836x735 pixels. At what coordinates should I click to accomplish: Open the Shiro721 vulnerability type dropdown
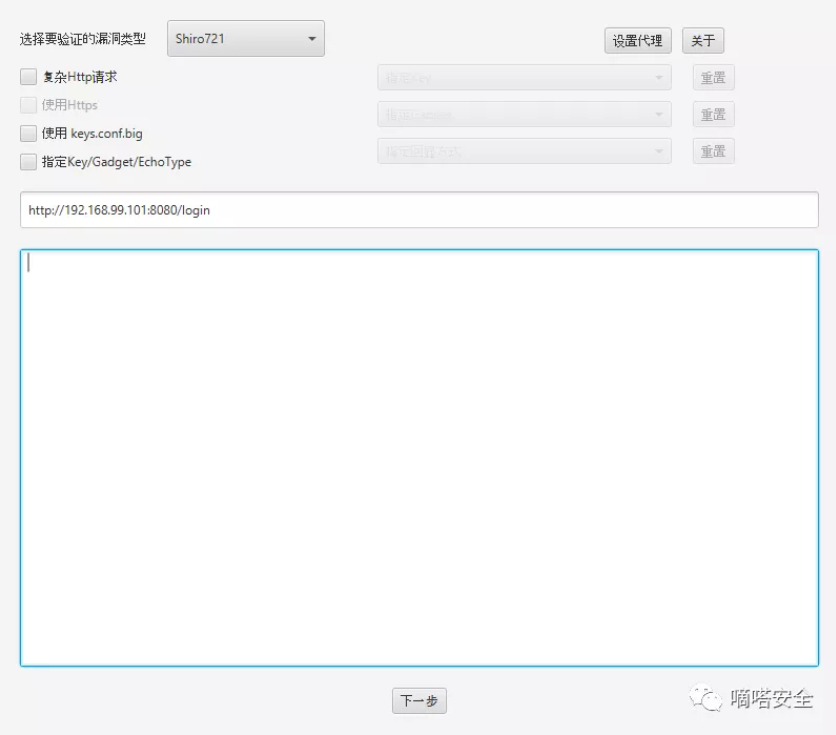pyautogui.click(x=246, y=38)
